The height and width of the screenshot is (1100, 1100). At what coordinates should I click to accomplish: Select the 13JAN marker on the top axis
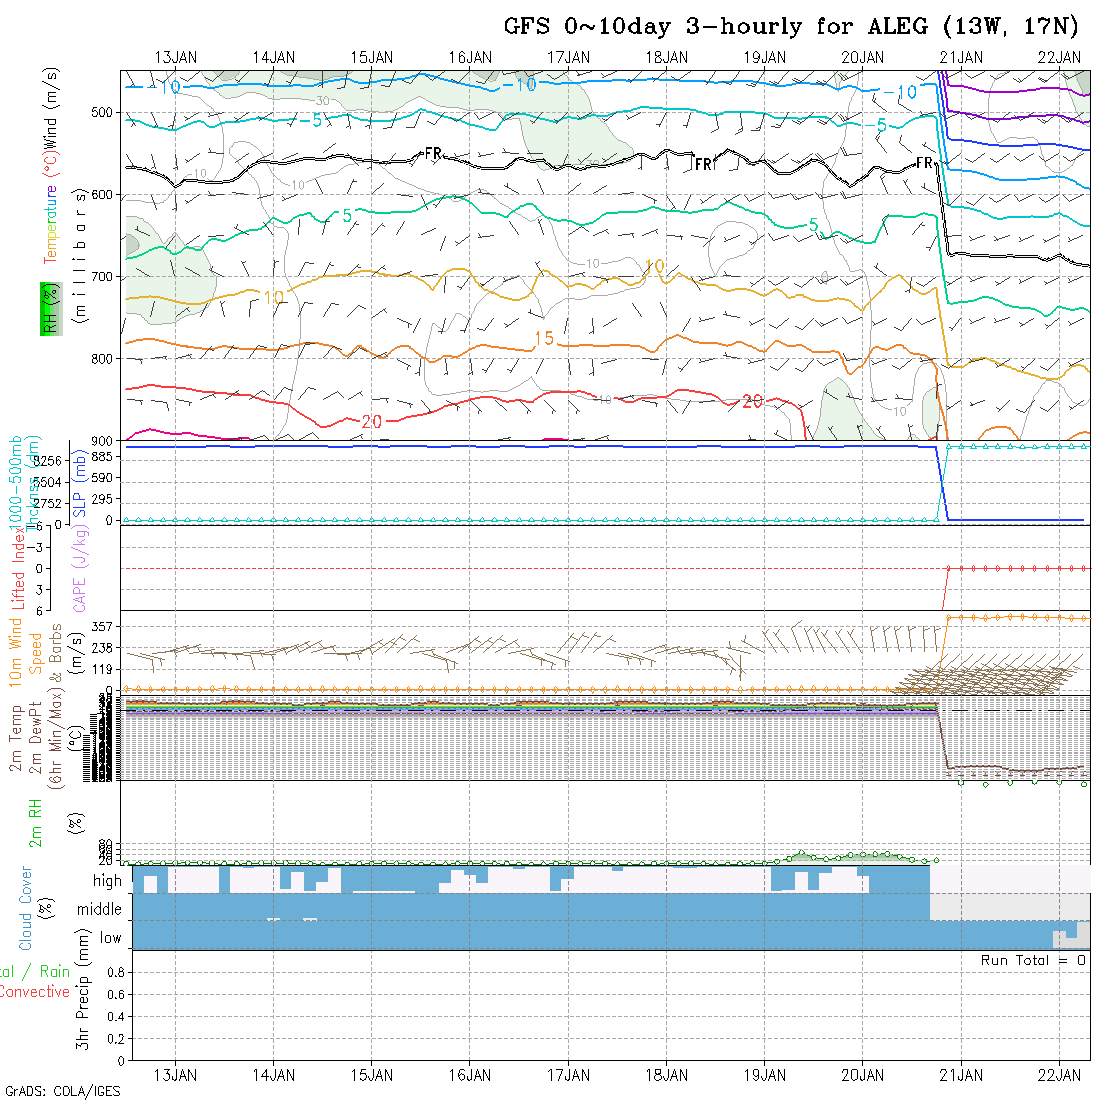175,57
